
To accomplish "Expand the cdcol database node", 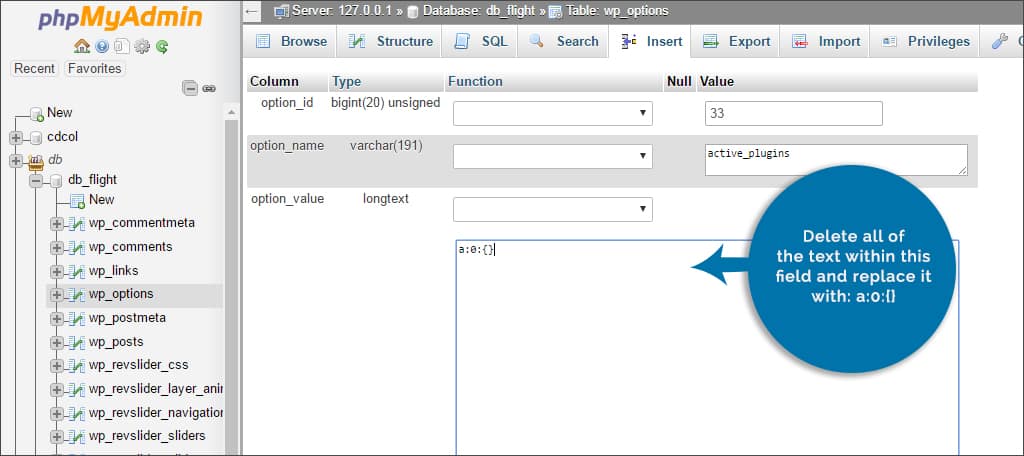I will click(16, 138).
